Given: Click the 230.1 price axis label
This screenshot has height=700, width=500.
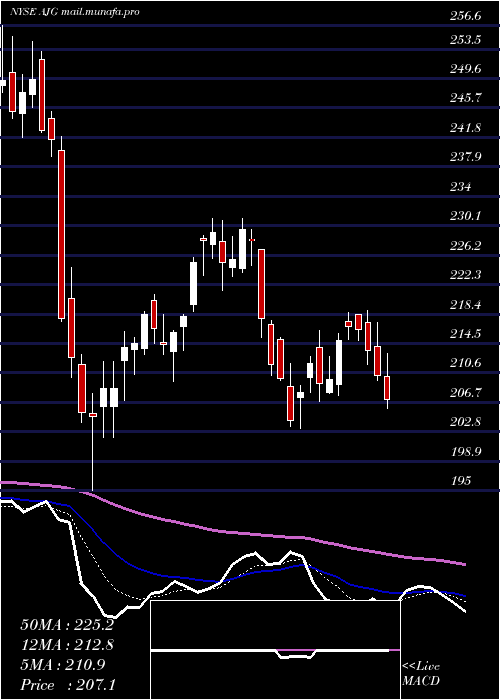Looking at the screenshot, I should click(466, 216).
